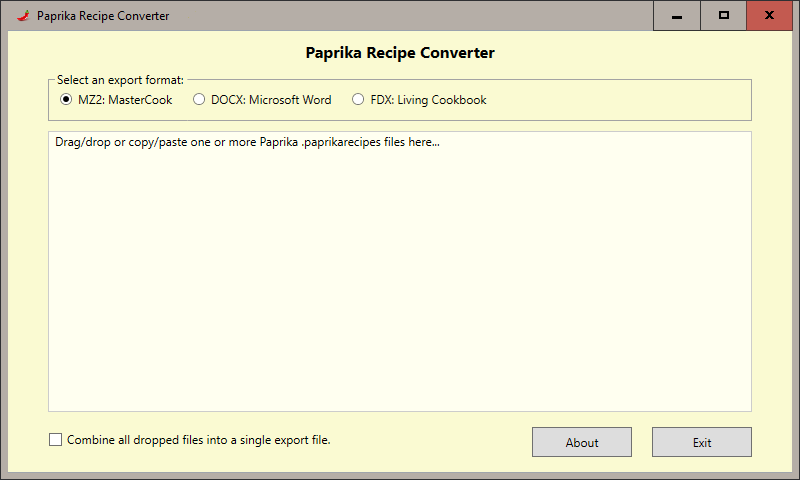Screen dimensions: 800x480
Task: Click inside the large file drop area
Action: [400, 280]
